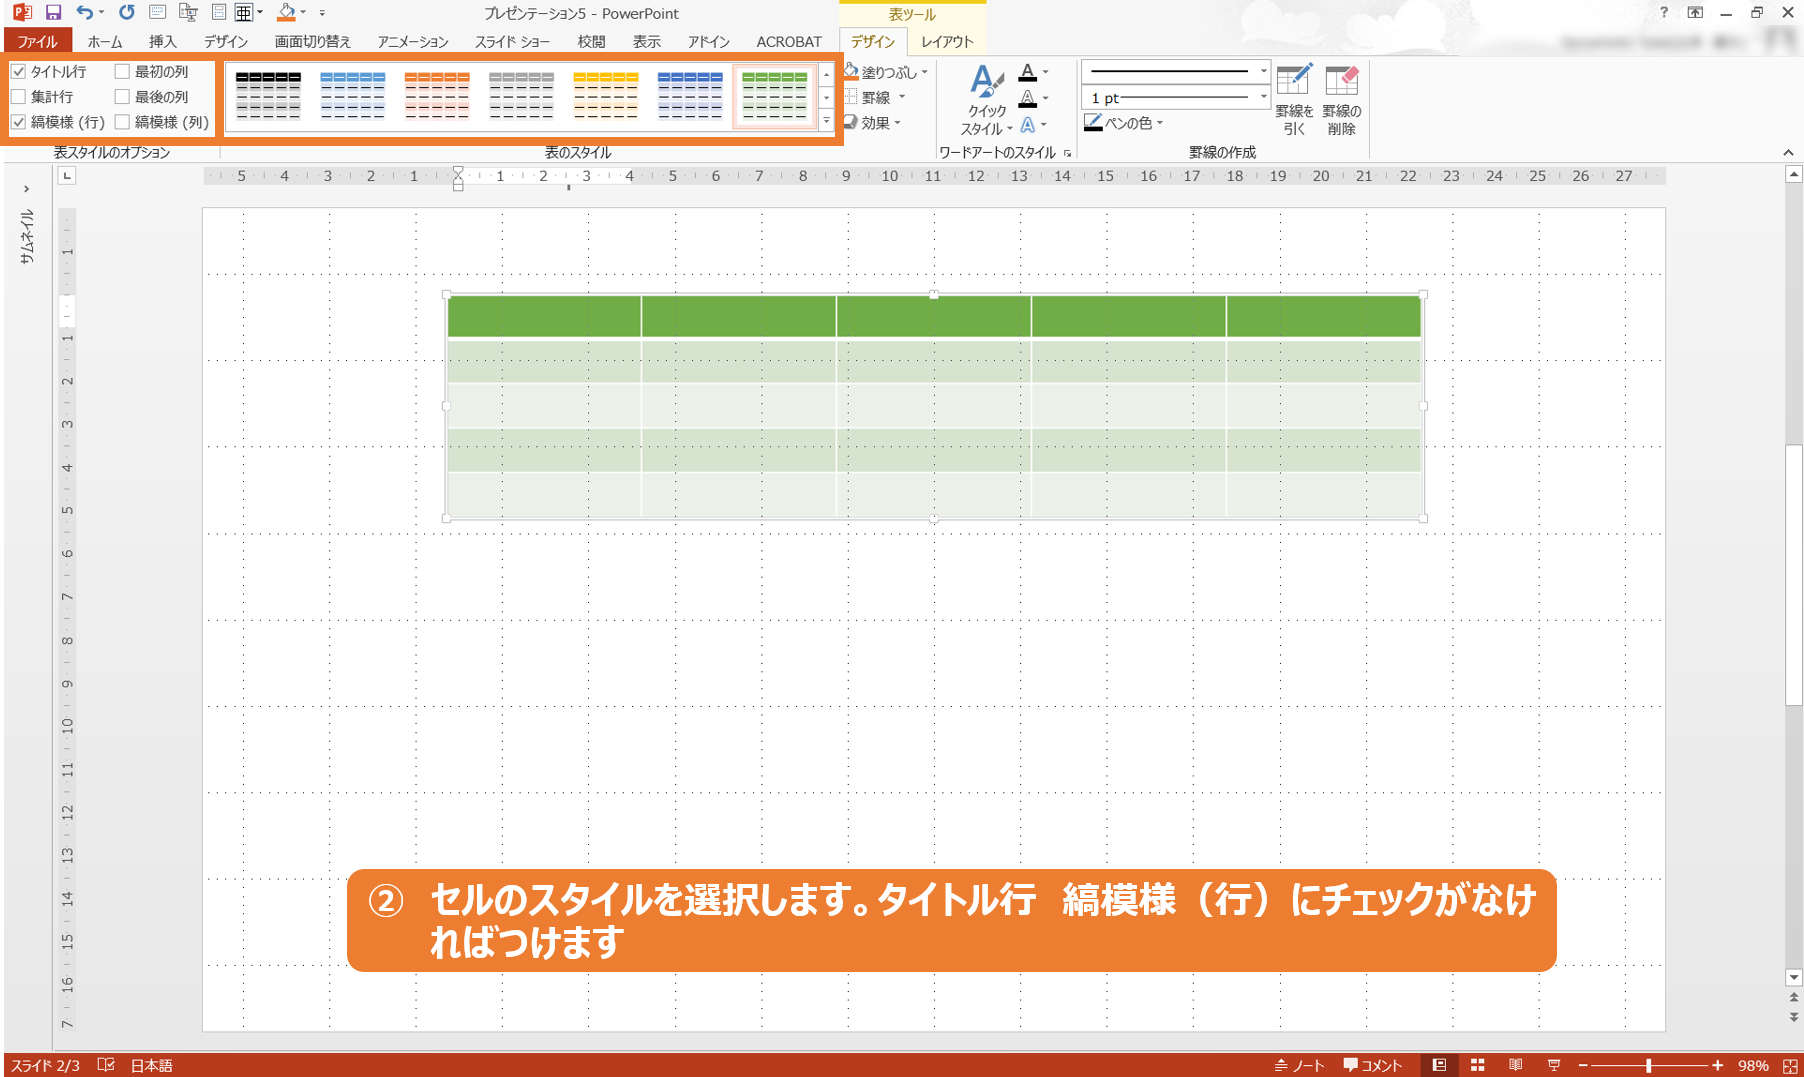Click the zoom out minus button
1804x1077 pixels.
(1583, 1066)
